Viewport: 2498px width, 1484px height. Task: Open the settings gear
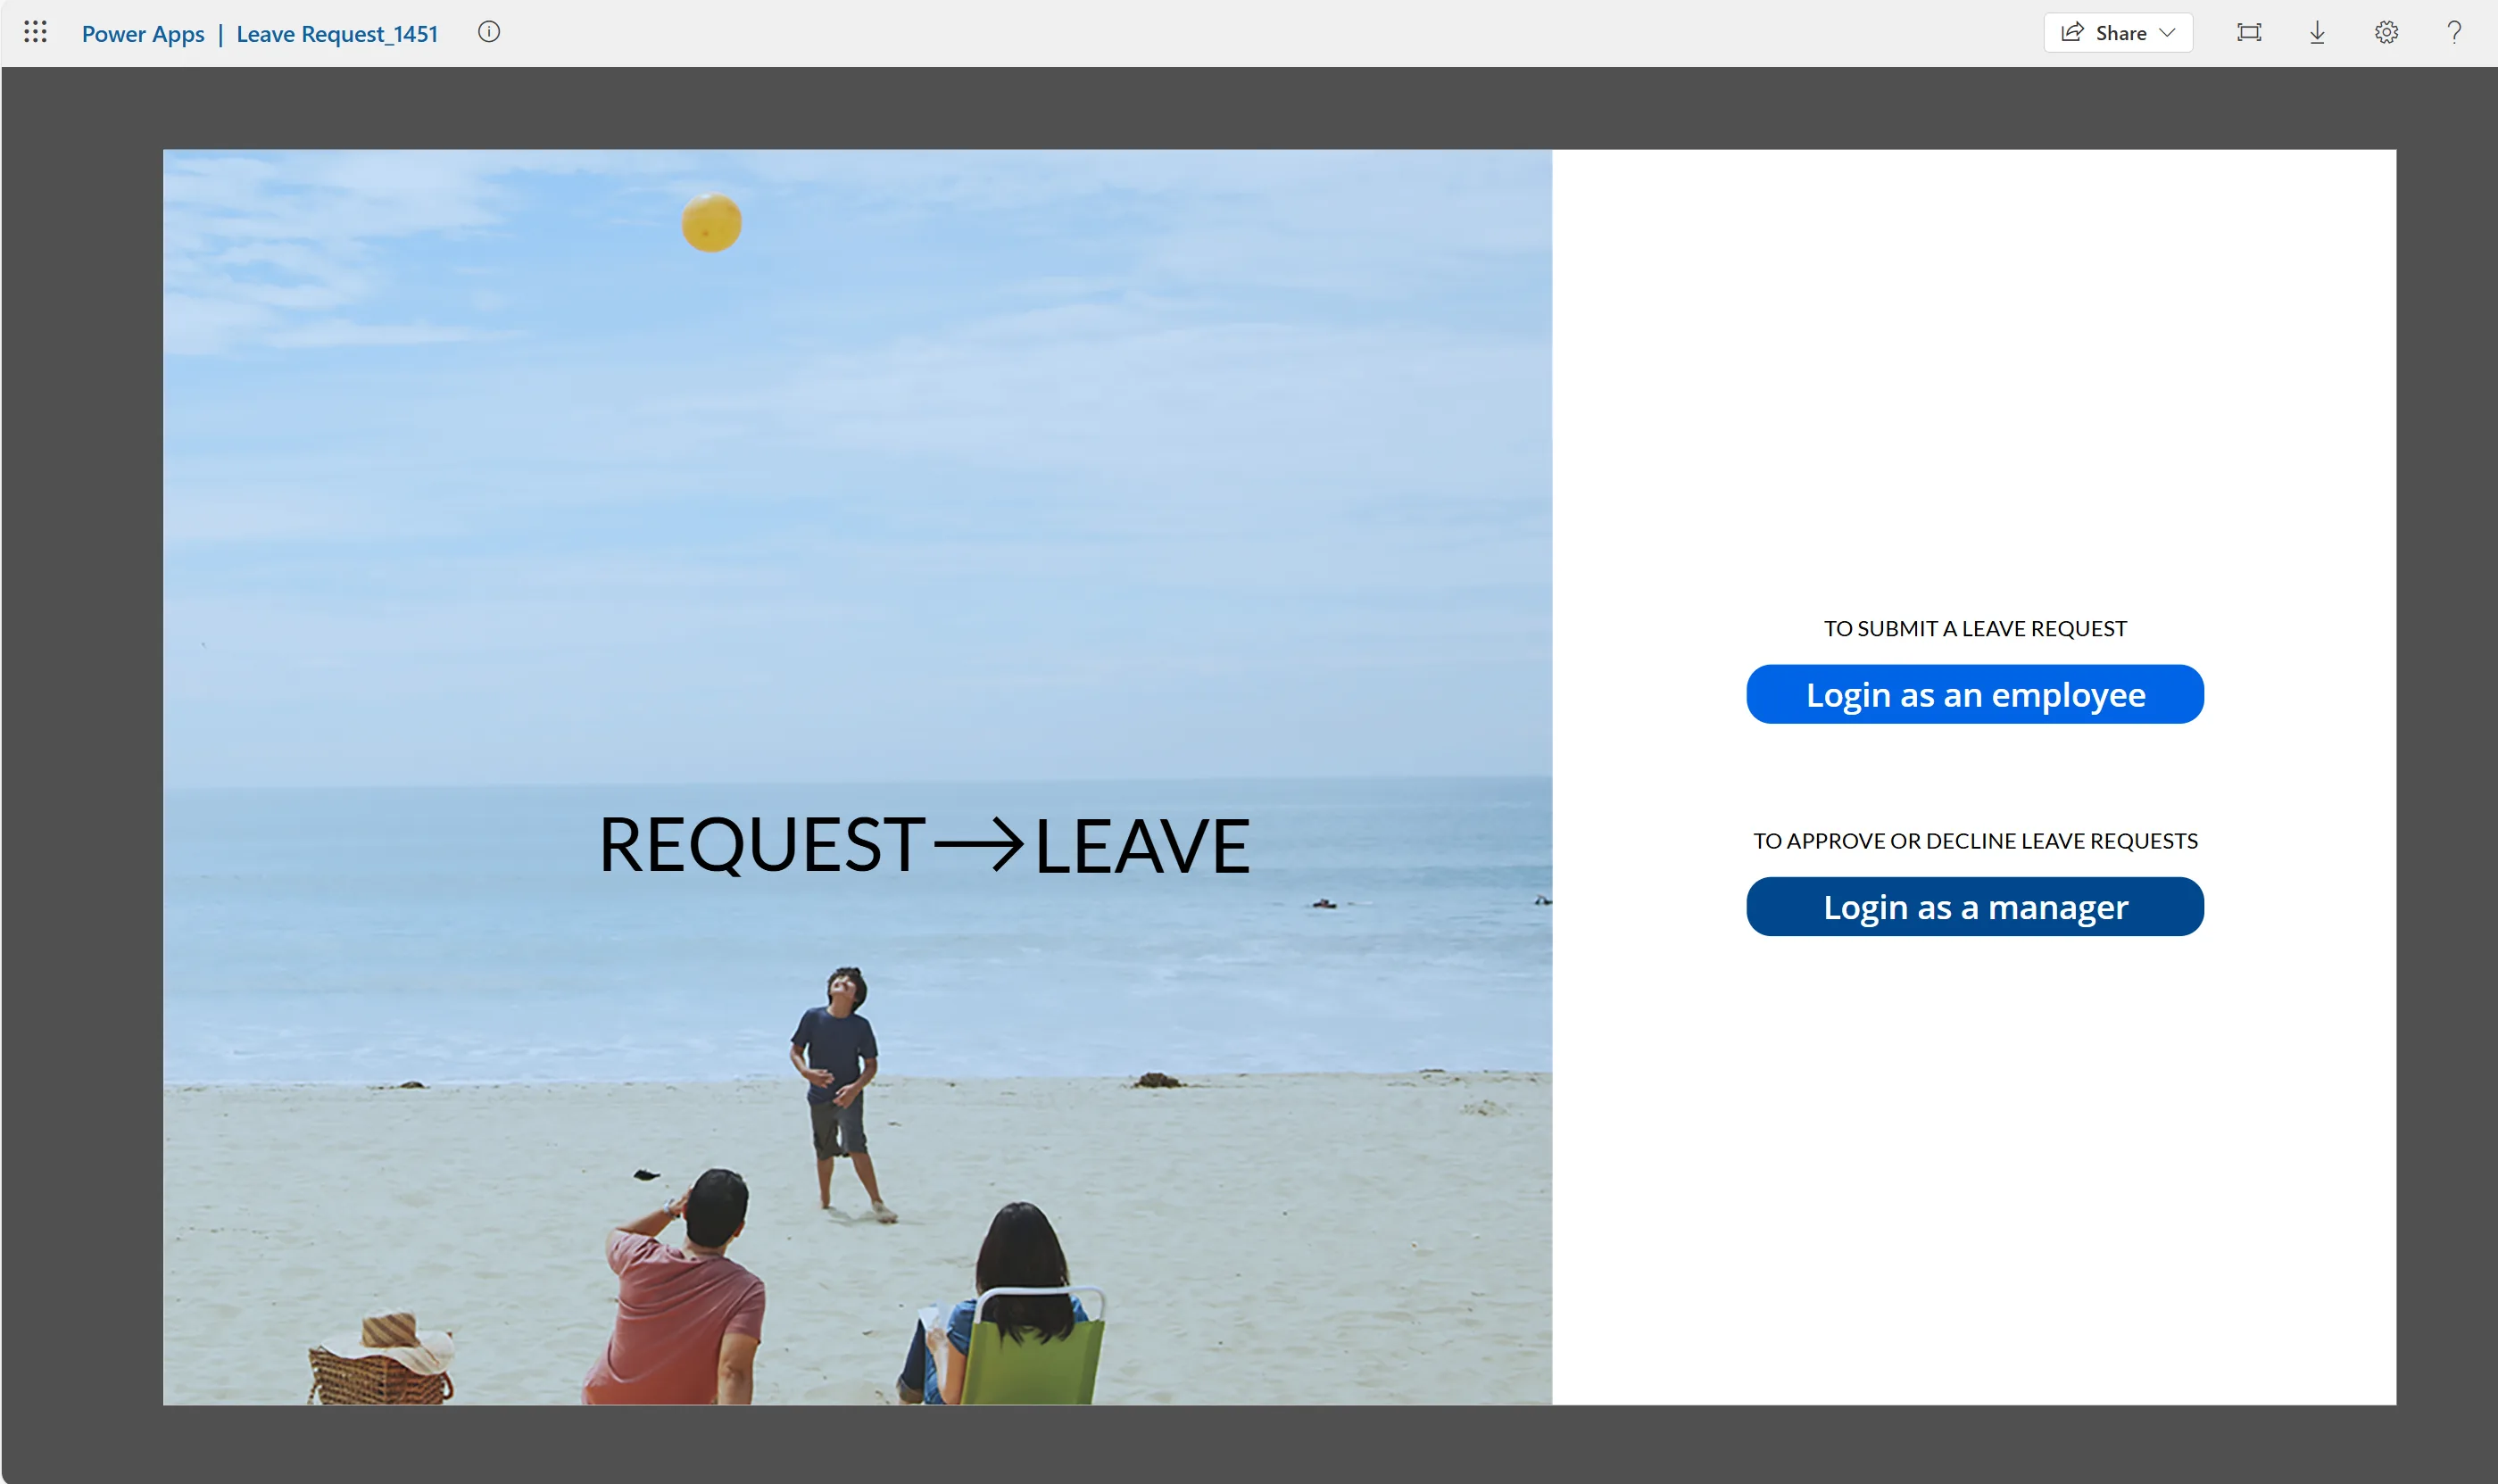[x=2386, y=32]
